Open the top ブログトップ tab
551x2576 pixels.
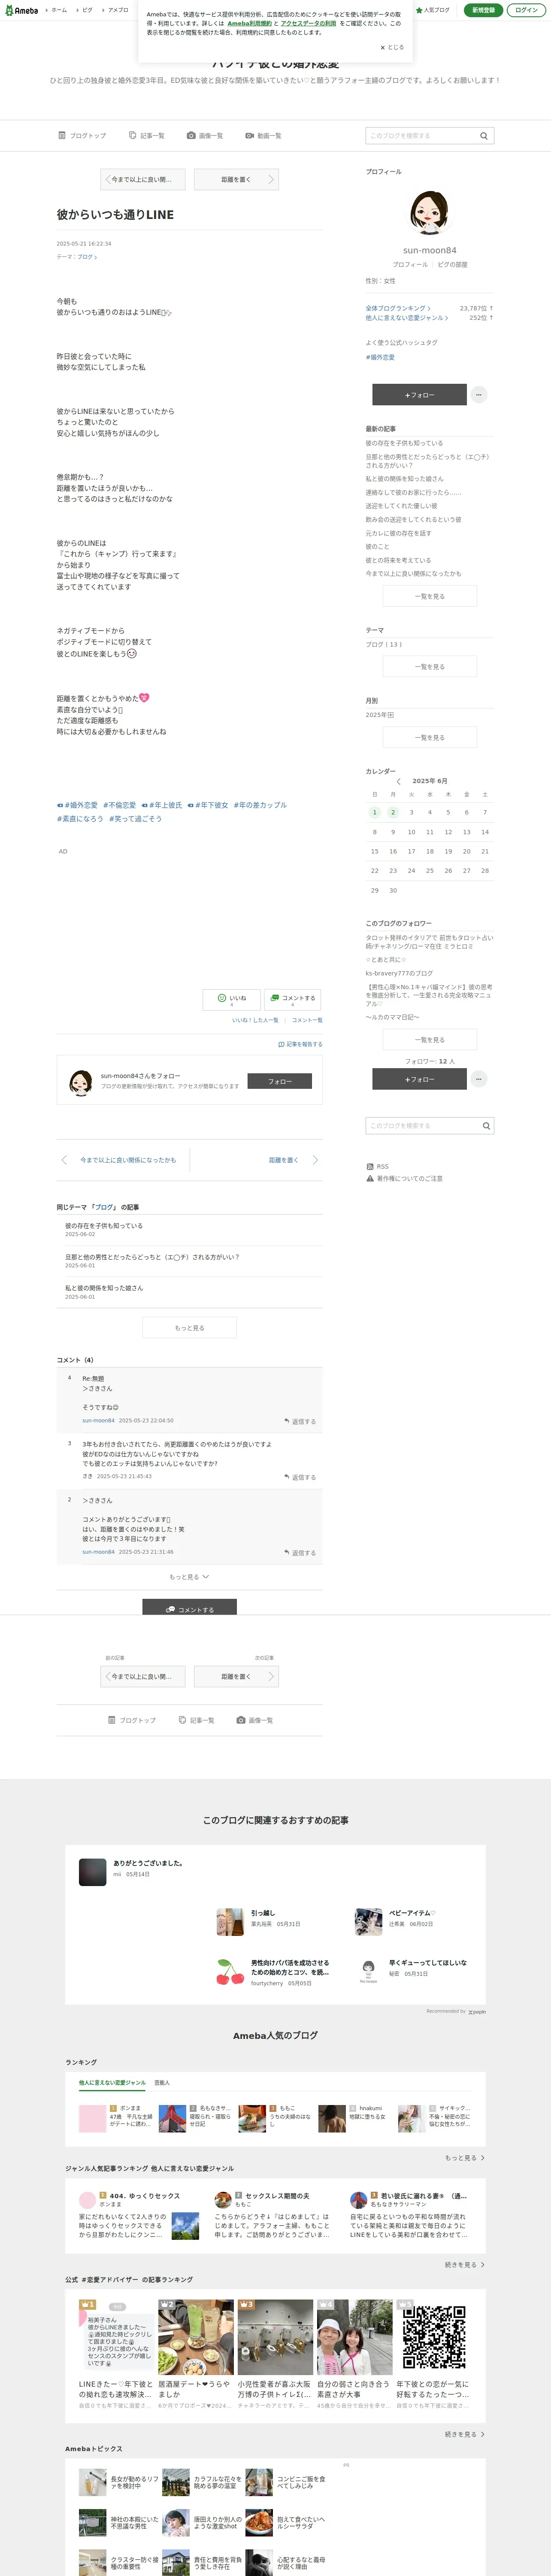point(82,135)
